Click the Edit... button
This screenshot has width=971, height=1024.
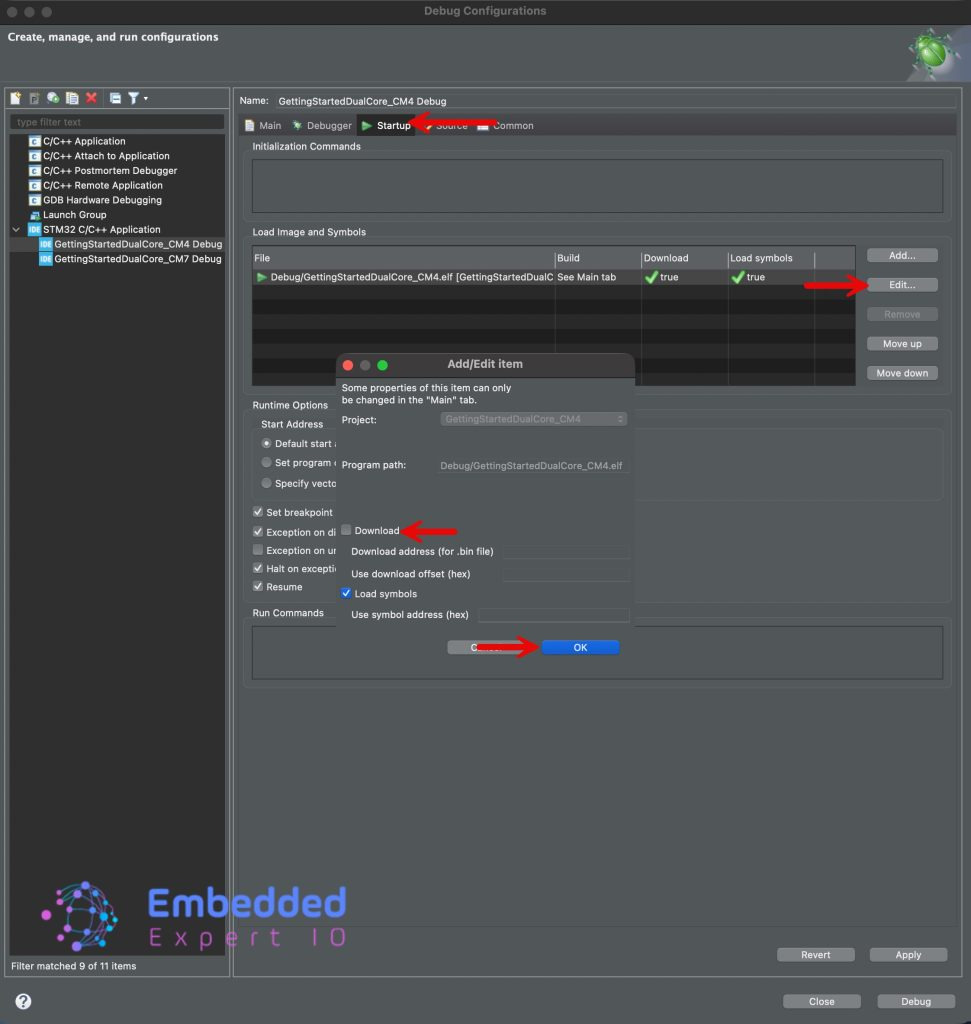pos(902,285)
